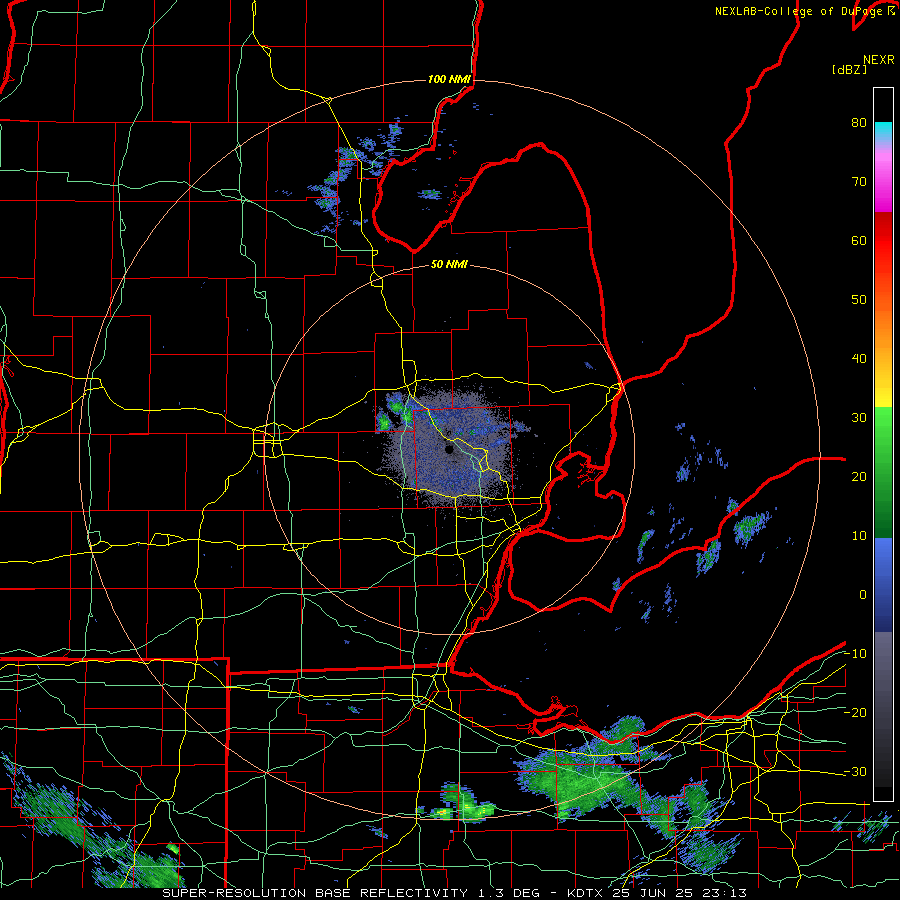This screenshot has width=900, height=900.
Task: Click the [dBZ] units label
Action: pos(849,70)
